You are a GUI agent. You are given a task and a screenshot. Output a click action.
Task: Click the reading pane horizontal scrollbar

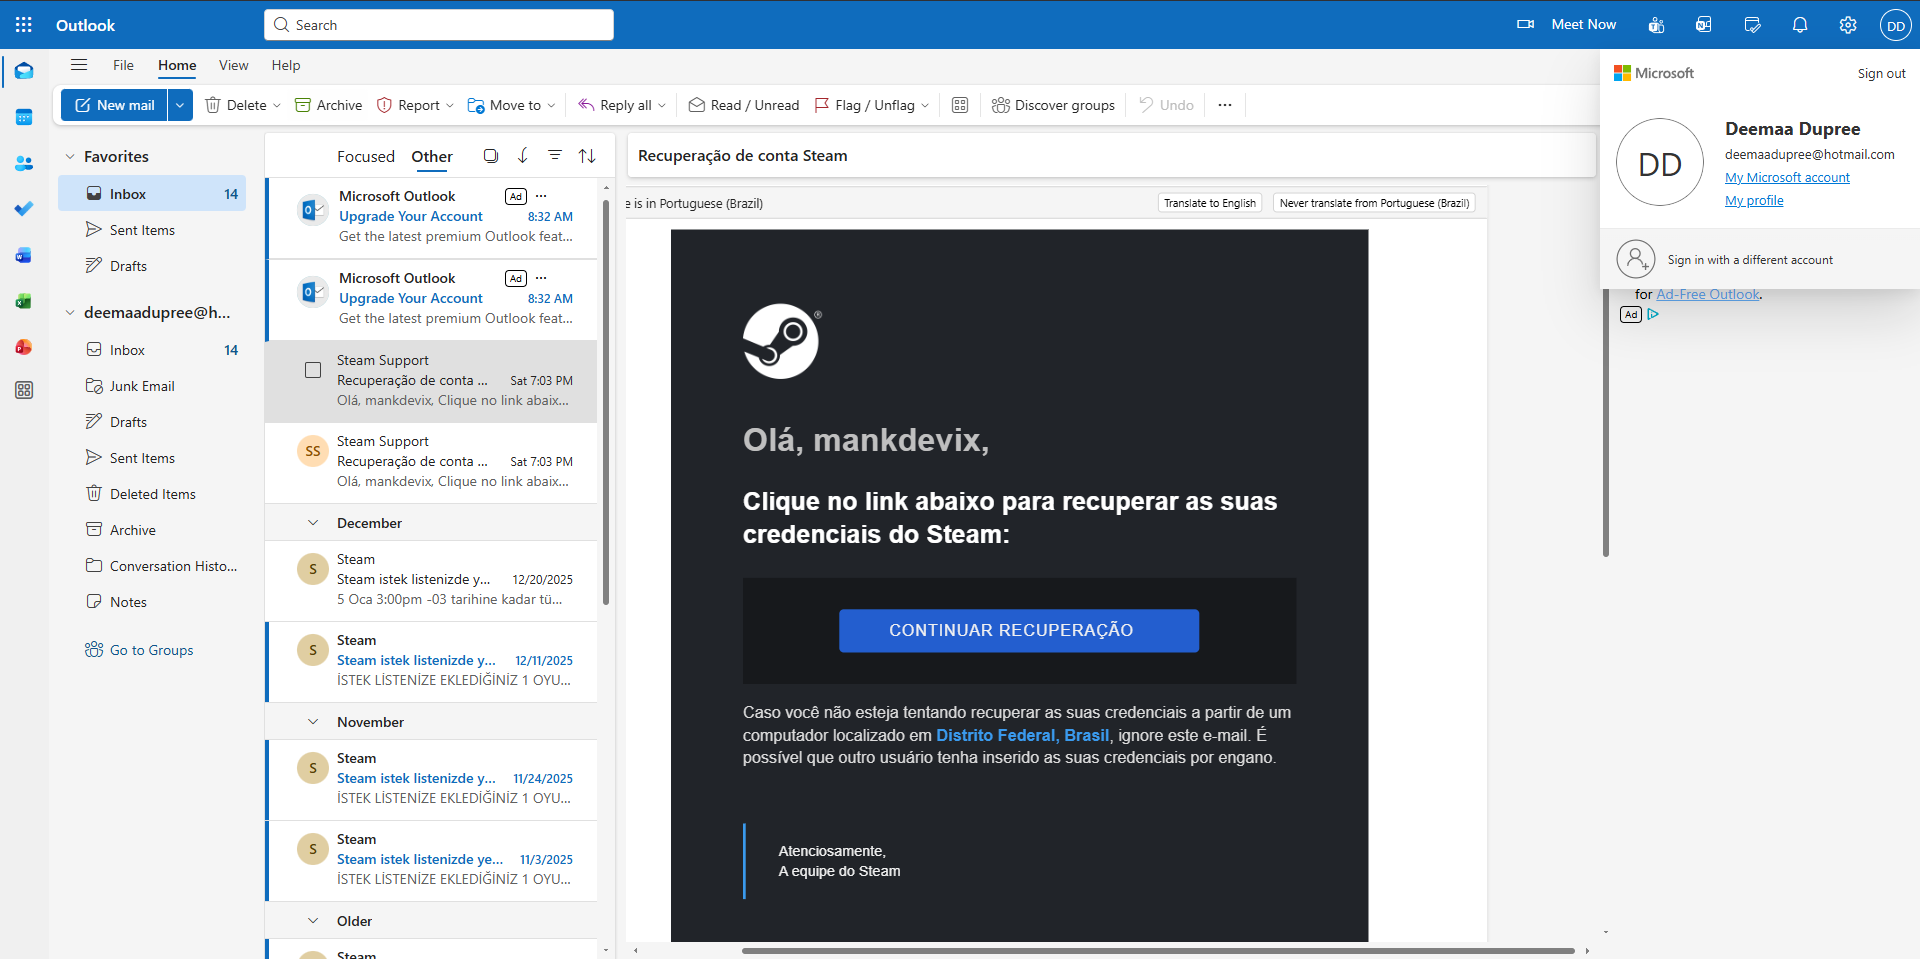[x=1158, y=951]
